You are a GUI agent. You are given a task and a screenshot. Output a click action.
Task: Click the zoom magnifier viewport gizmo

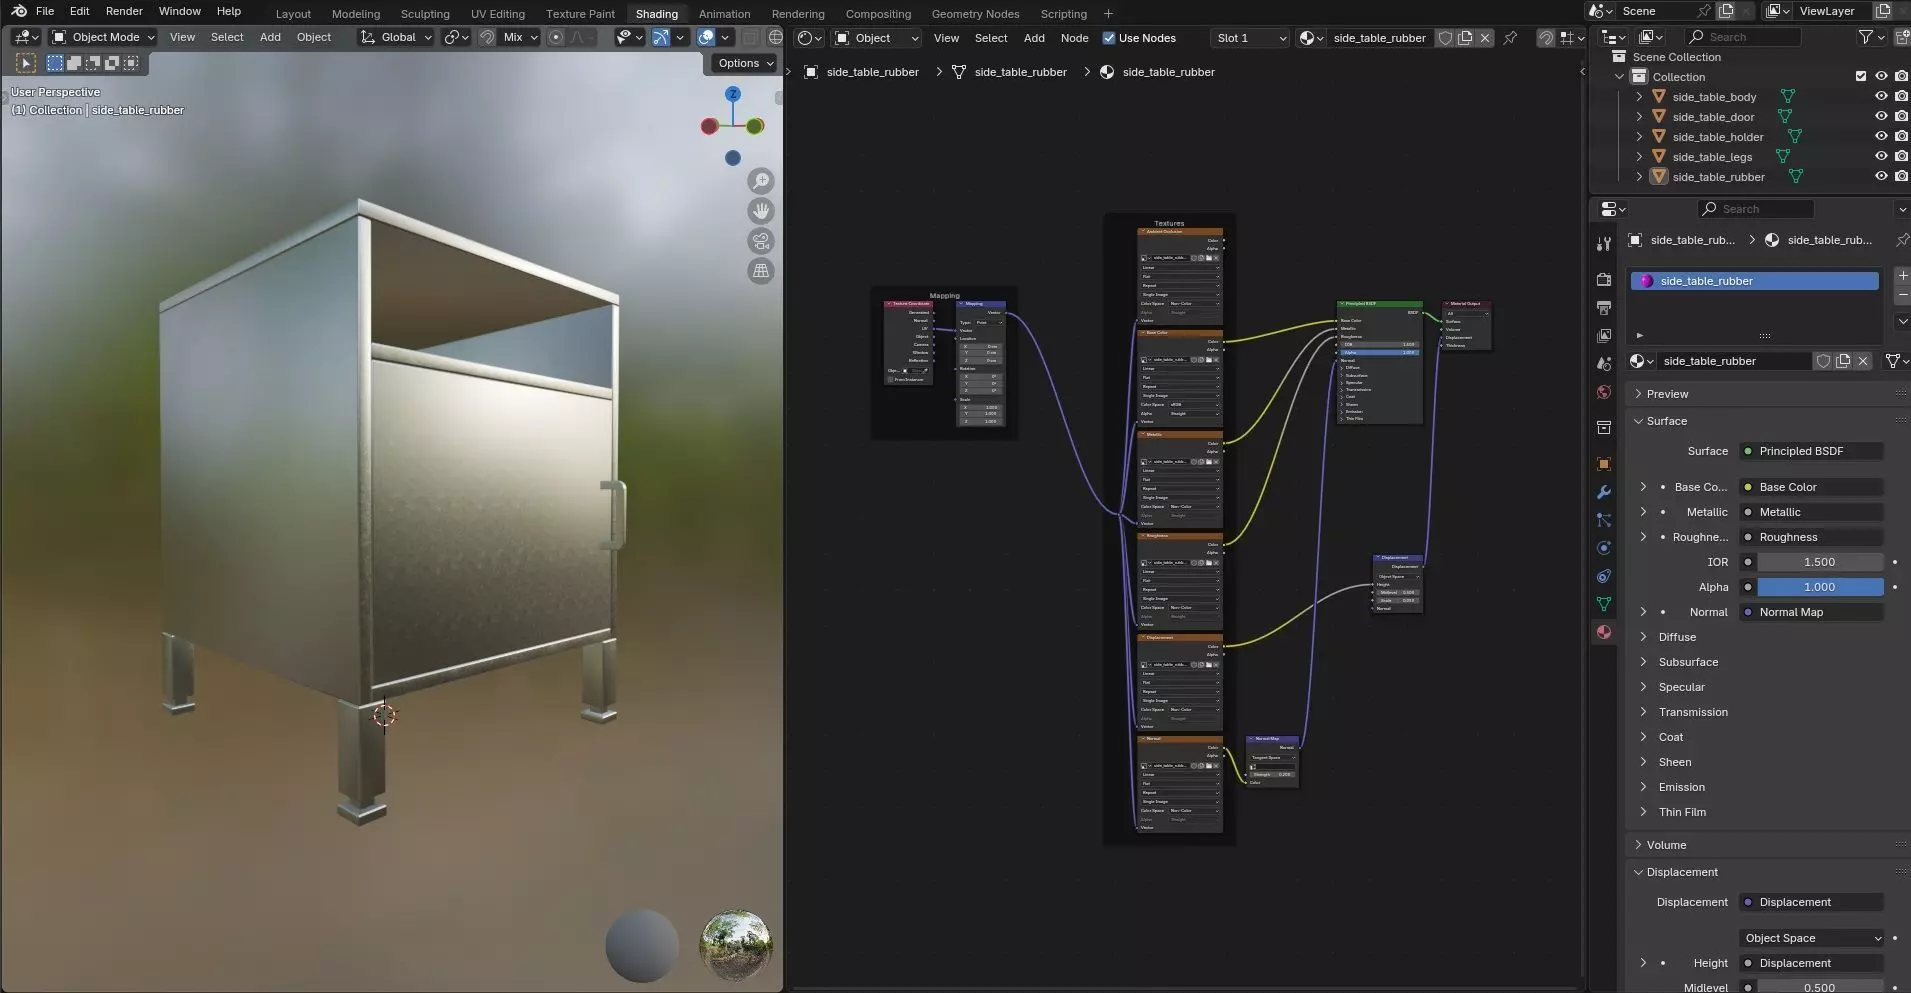761,181
